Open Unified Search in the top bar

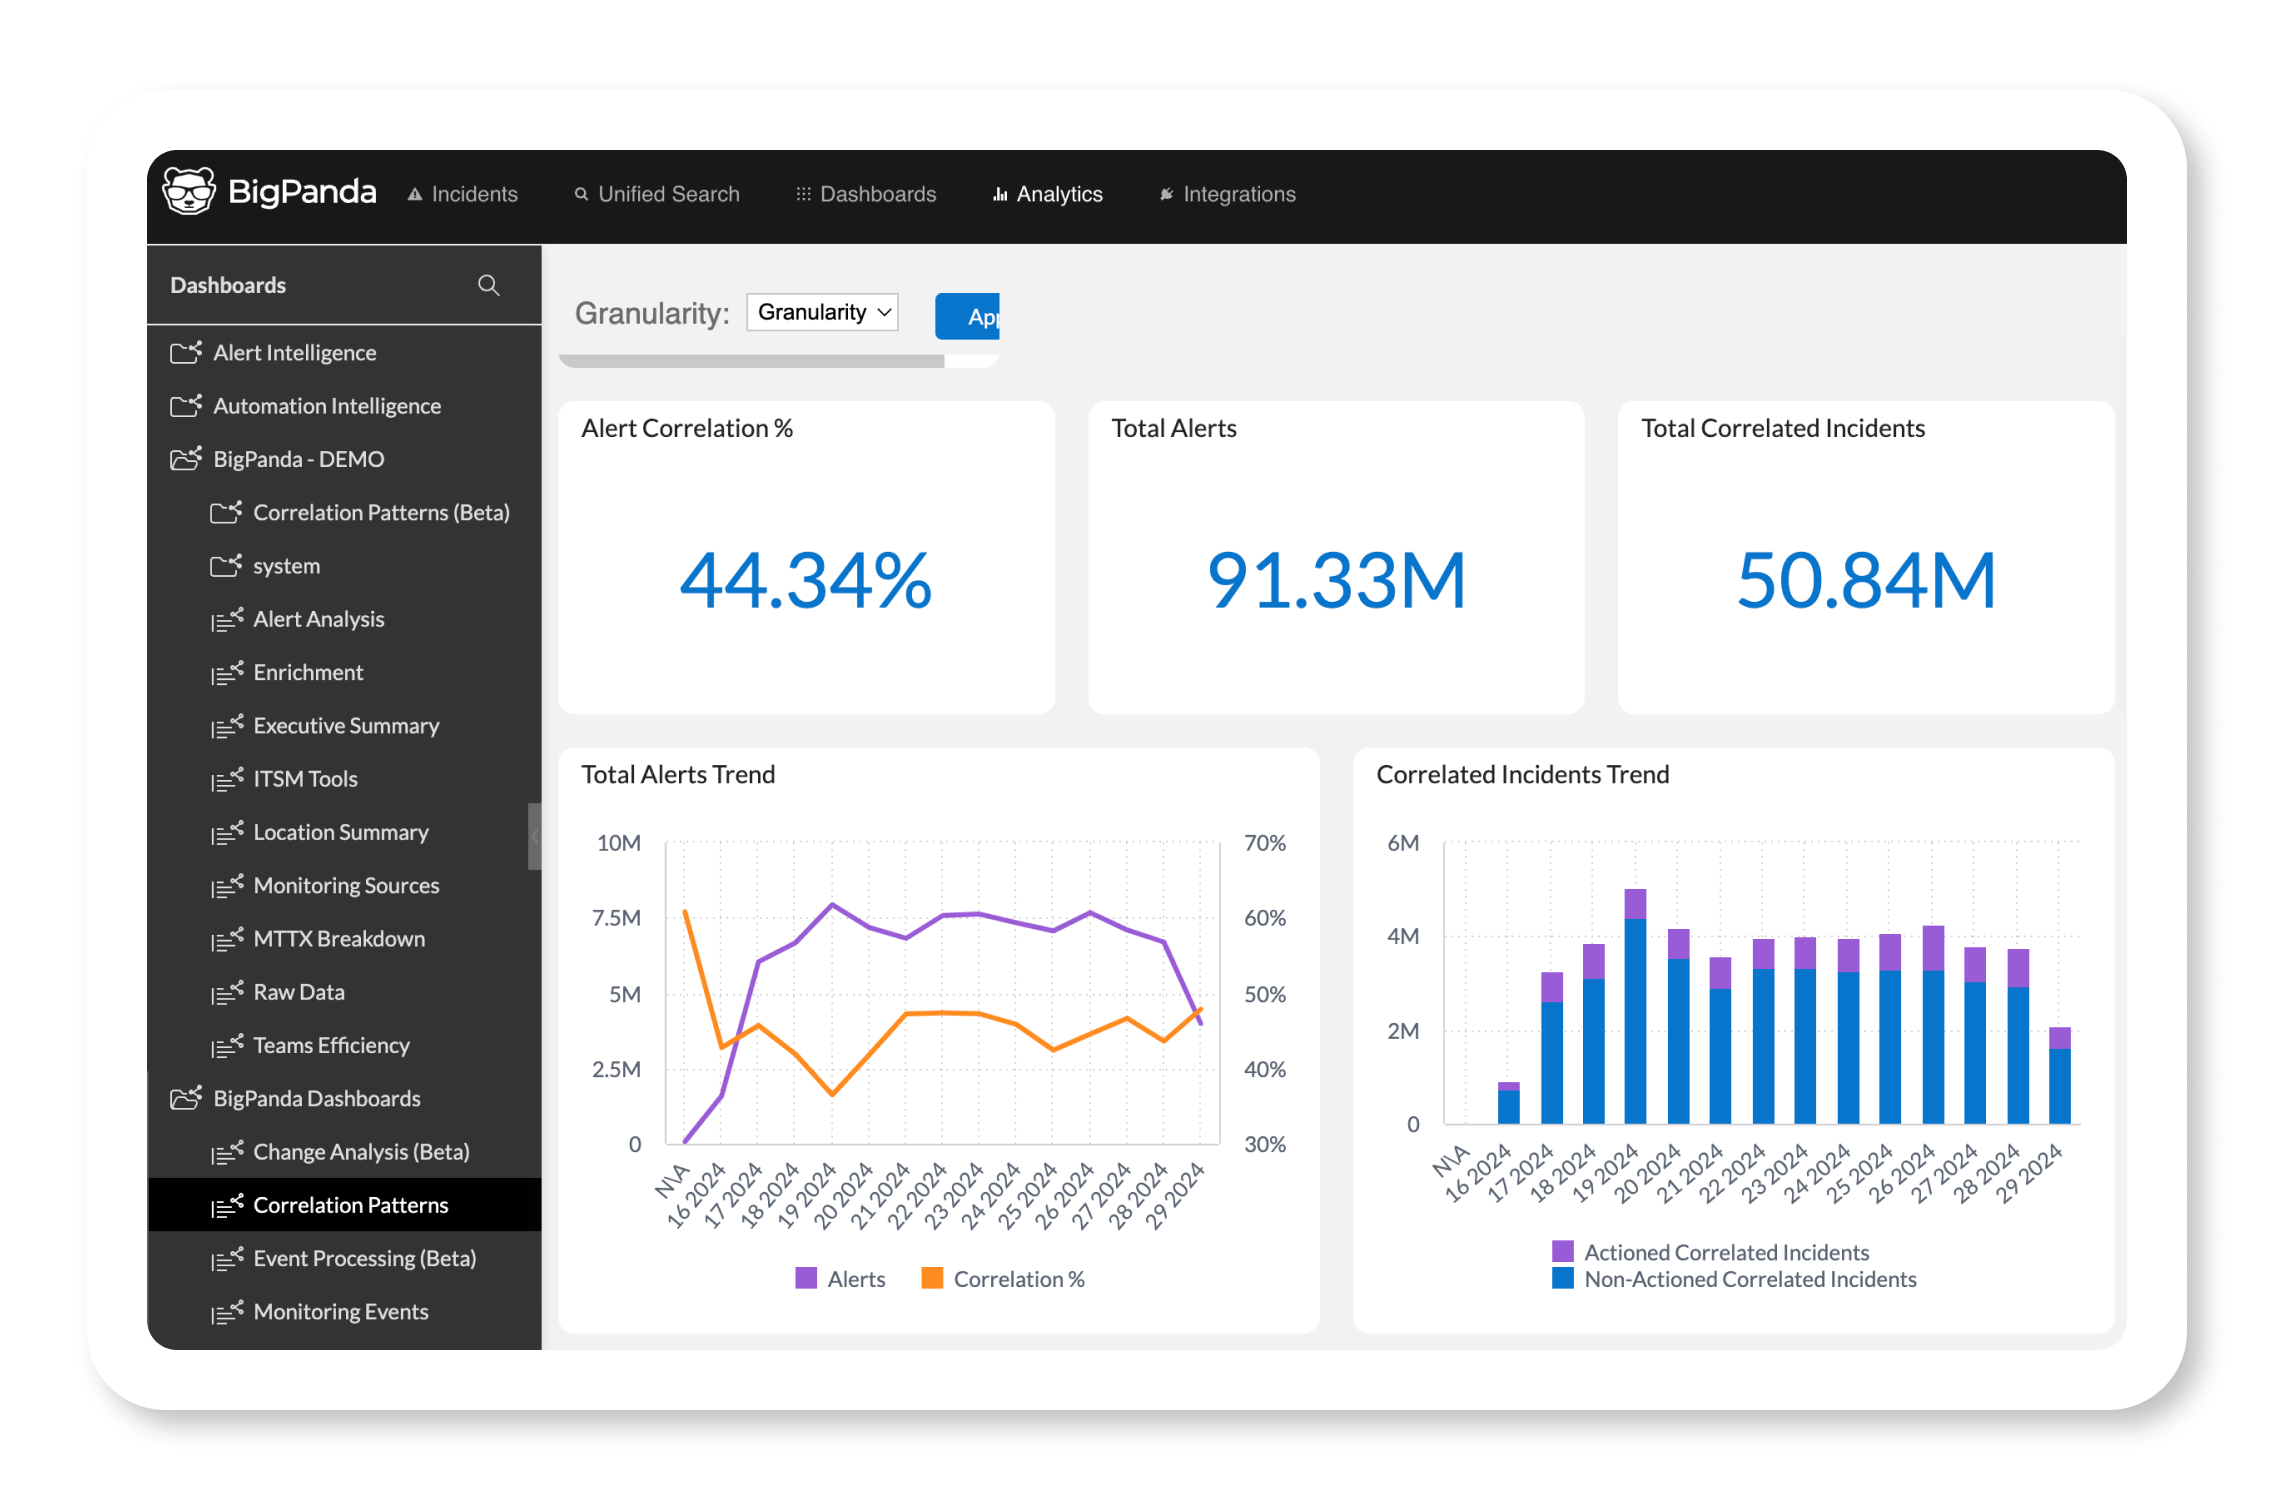[657, 194]
